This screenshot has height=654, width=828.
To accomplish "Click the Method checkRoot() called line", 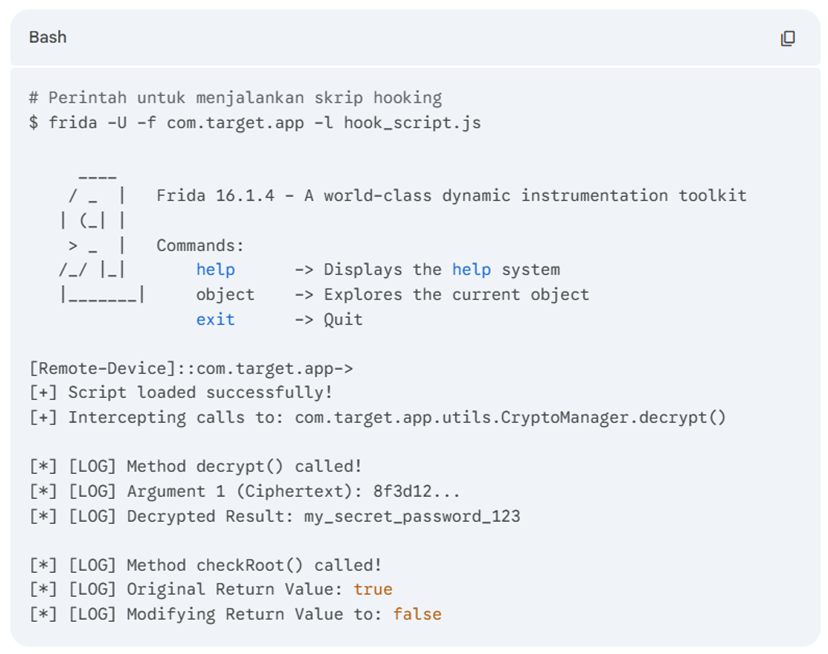I will [x=205, y=565].
